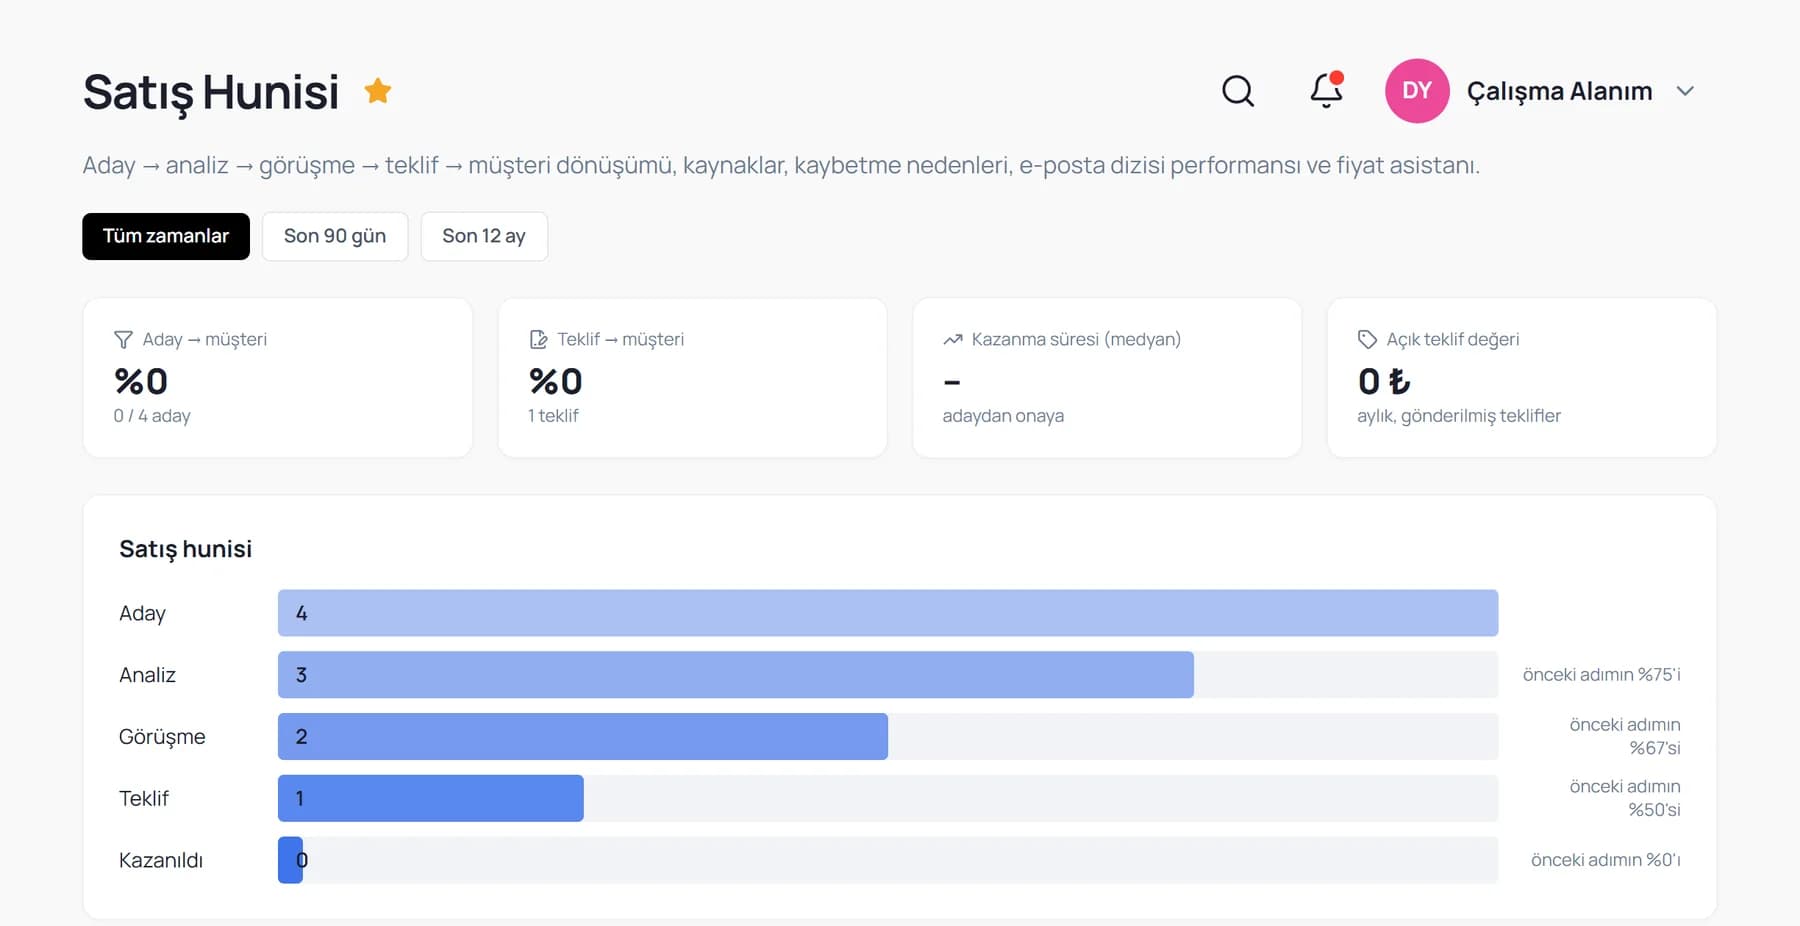Click the Aday → müşteri card title

tap(205, 340)
